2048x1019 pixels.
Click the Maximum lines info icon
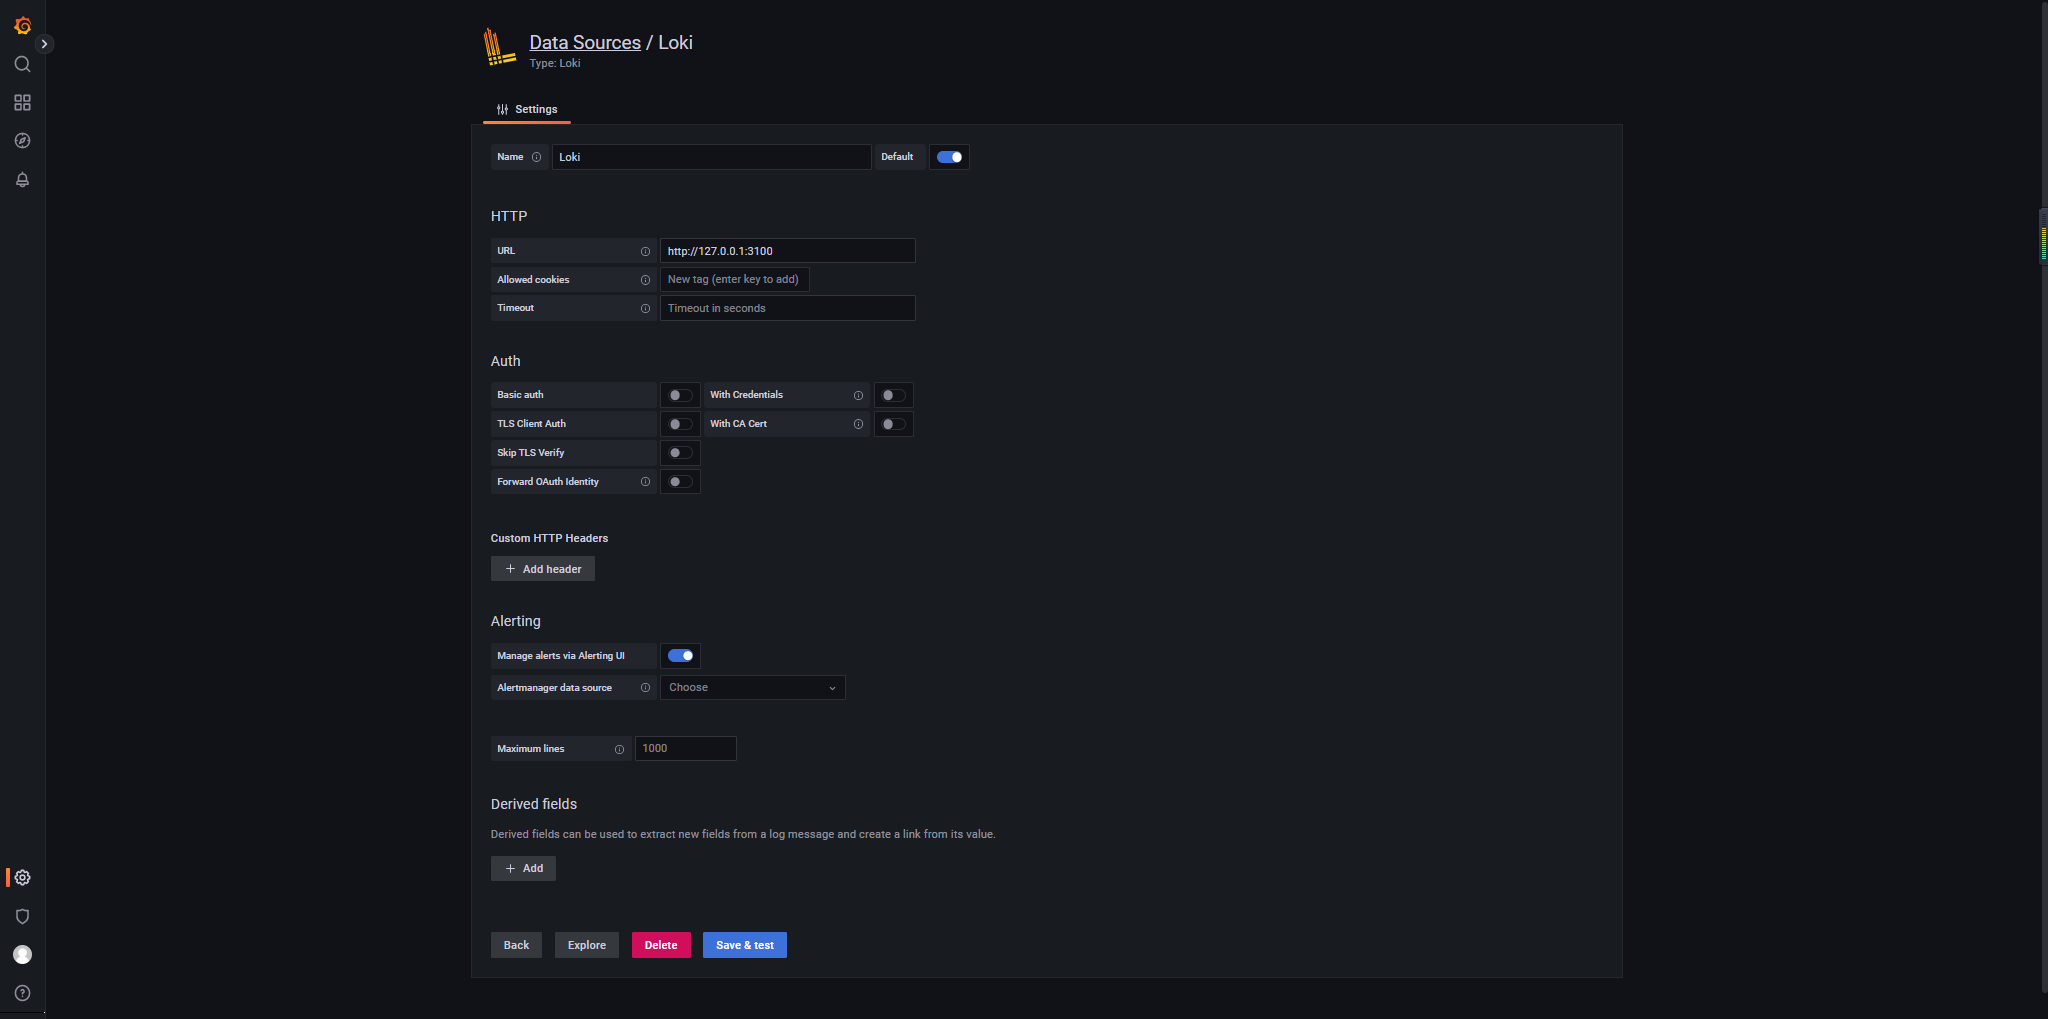(x=619, y=749)
